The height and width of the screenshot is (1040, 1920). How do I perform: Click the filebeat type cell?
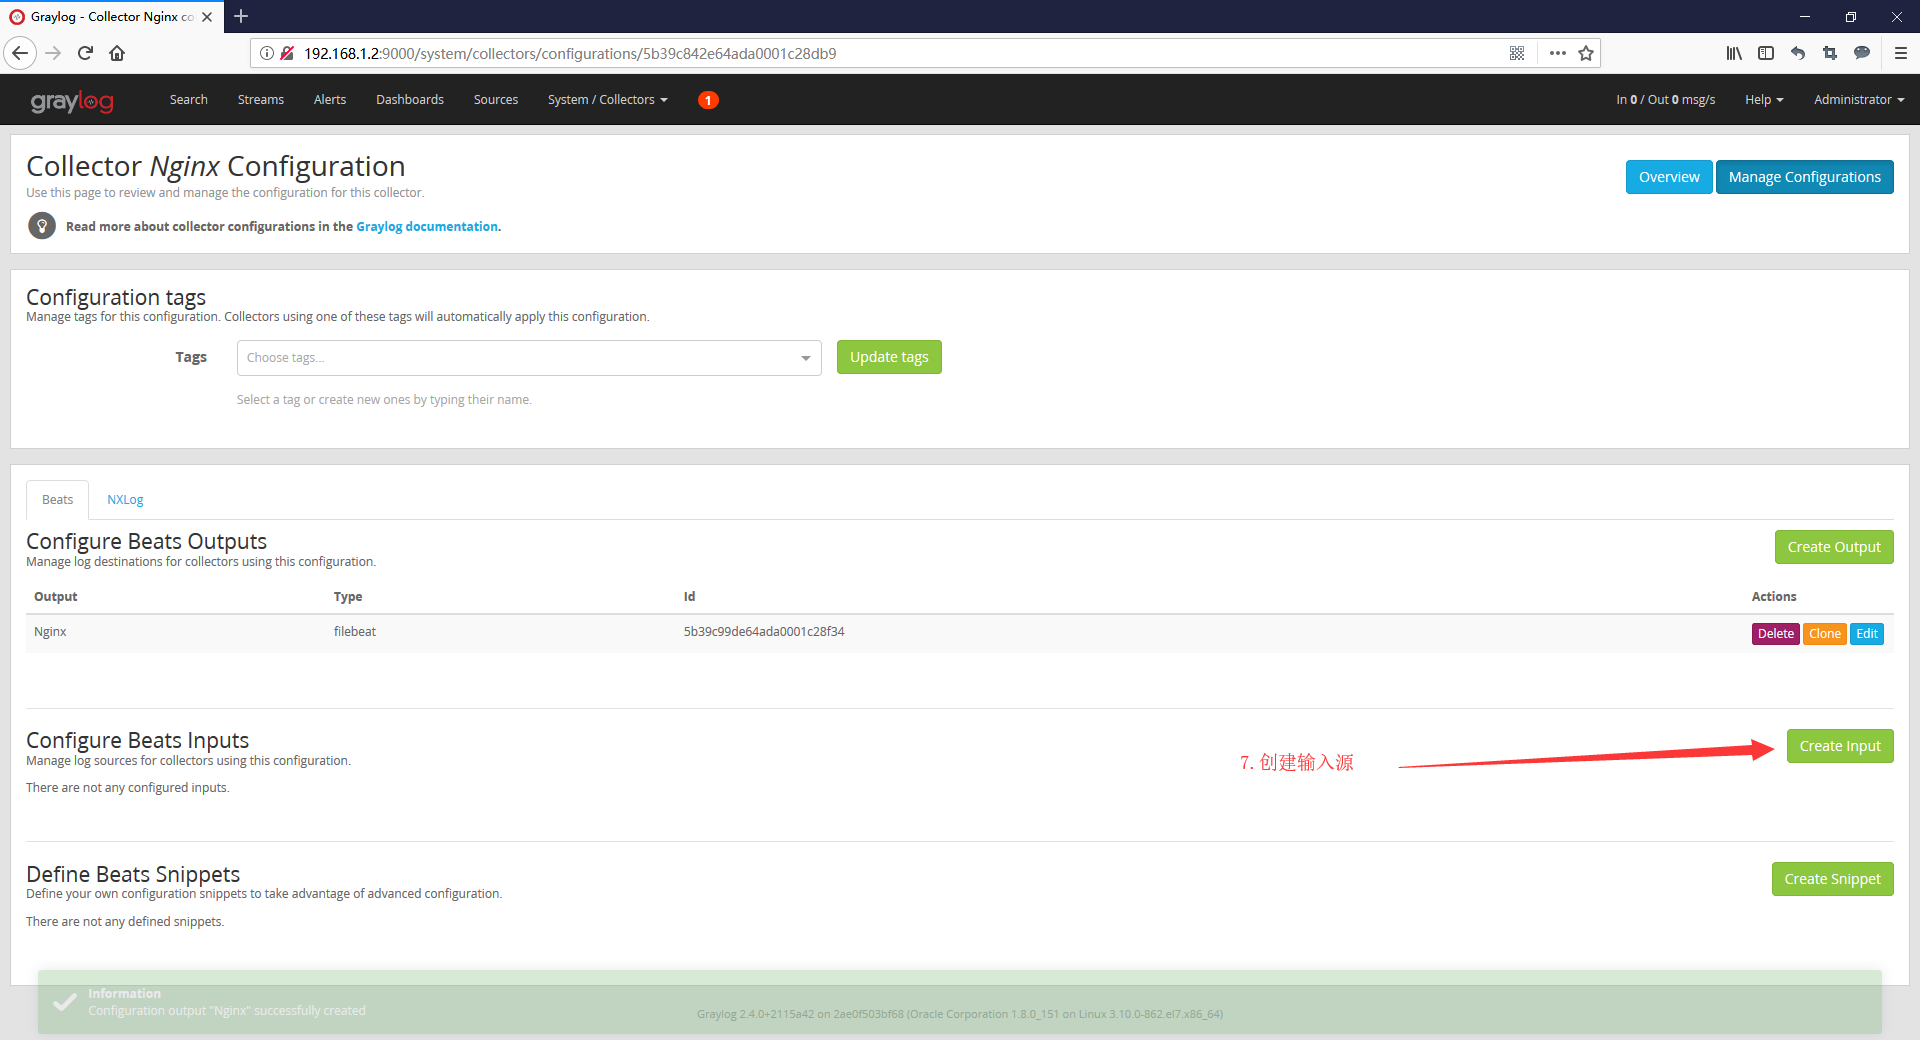[x=355, y=632]
